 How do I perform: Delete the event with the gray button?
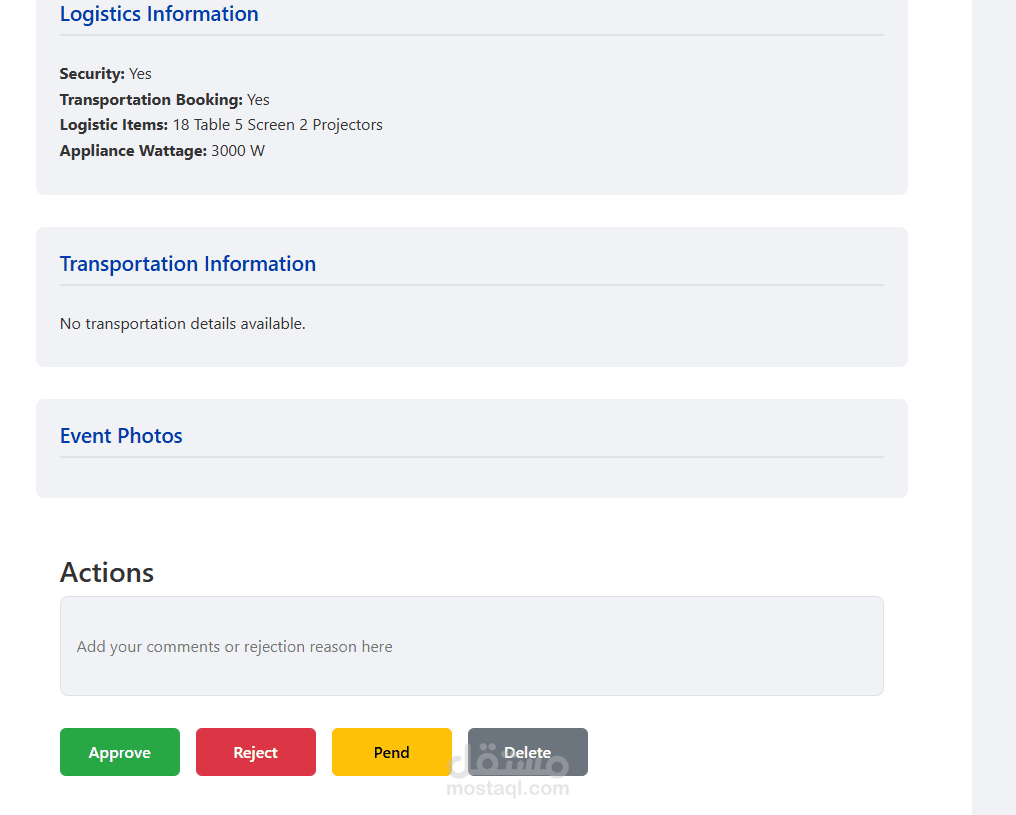(528, 752)
